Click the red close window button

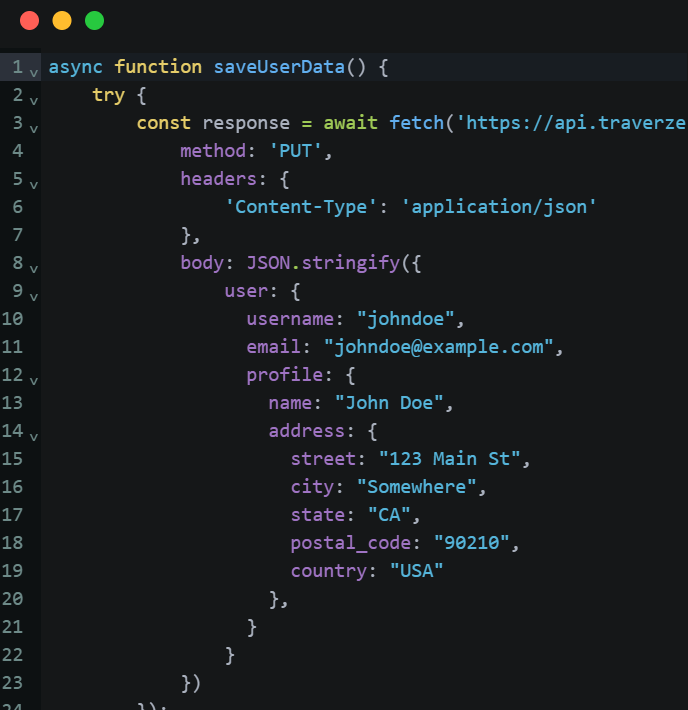pos(29,21)
